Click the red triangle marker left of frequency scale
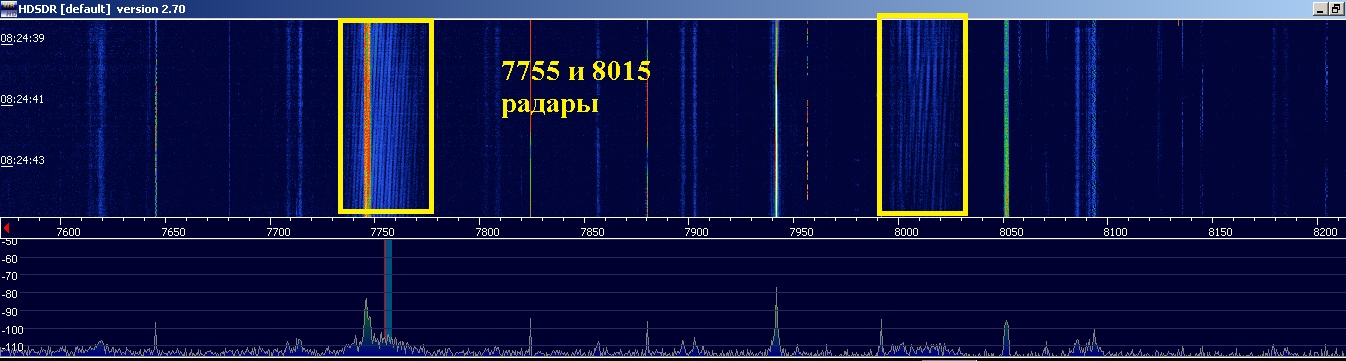The height and width of the screenshot is (361, 1346). coord(7,229)
